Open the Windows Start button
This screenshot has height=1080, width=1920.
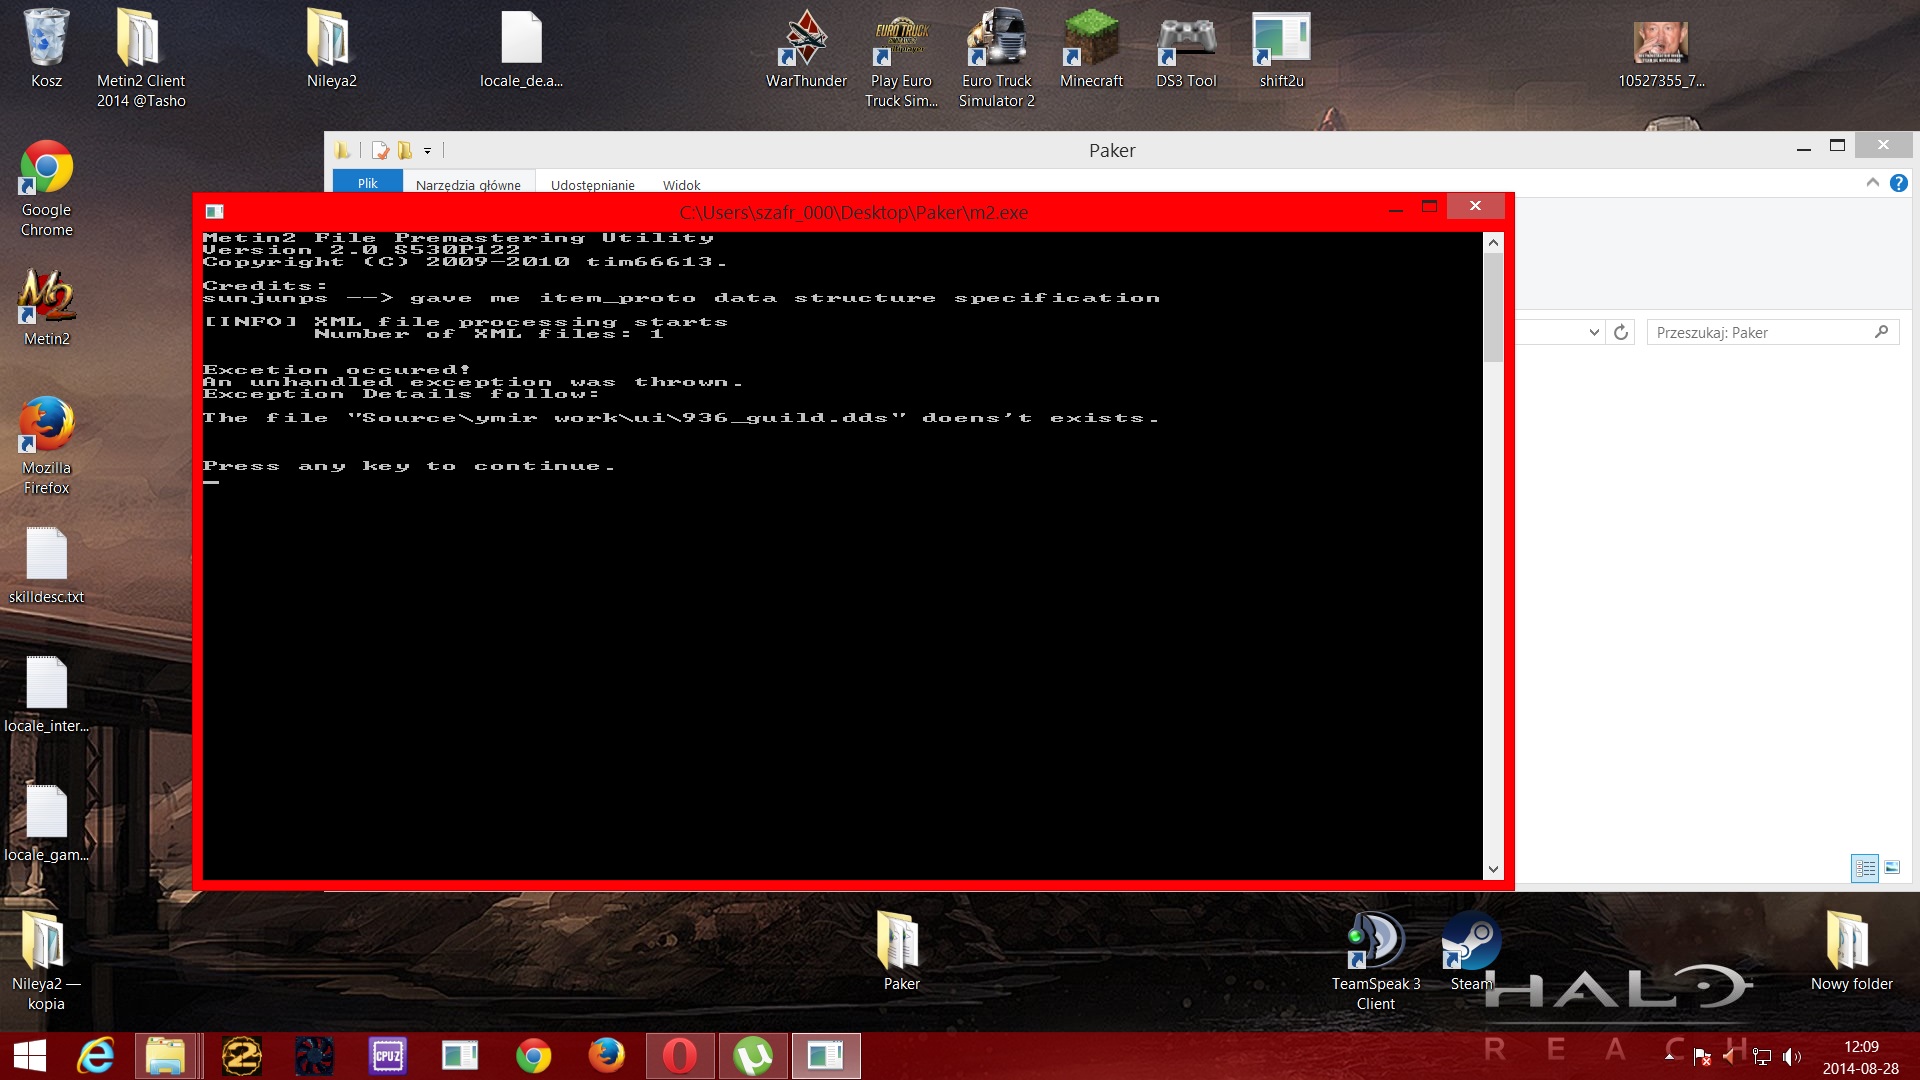coord(29,1056)
